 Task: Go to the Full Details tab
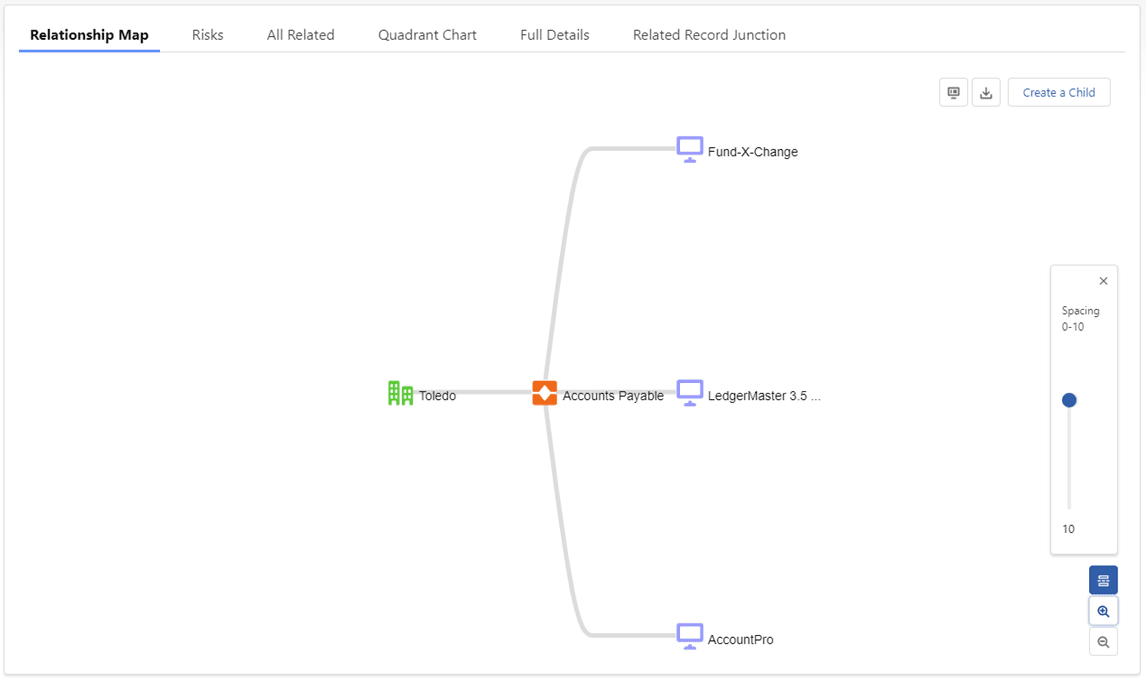coord(555,35)
